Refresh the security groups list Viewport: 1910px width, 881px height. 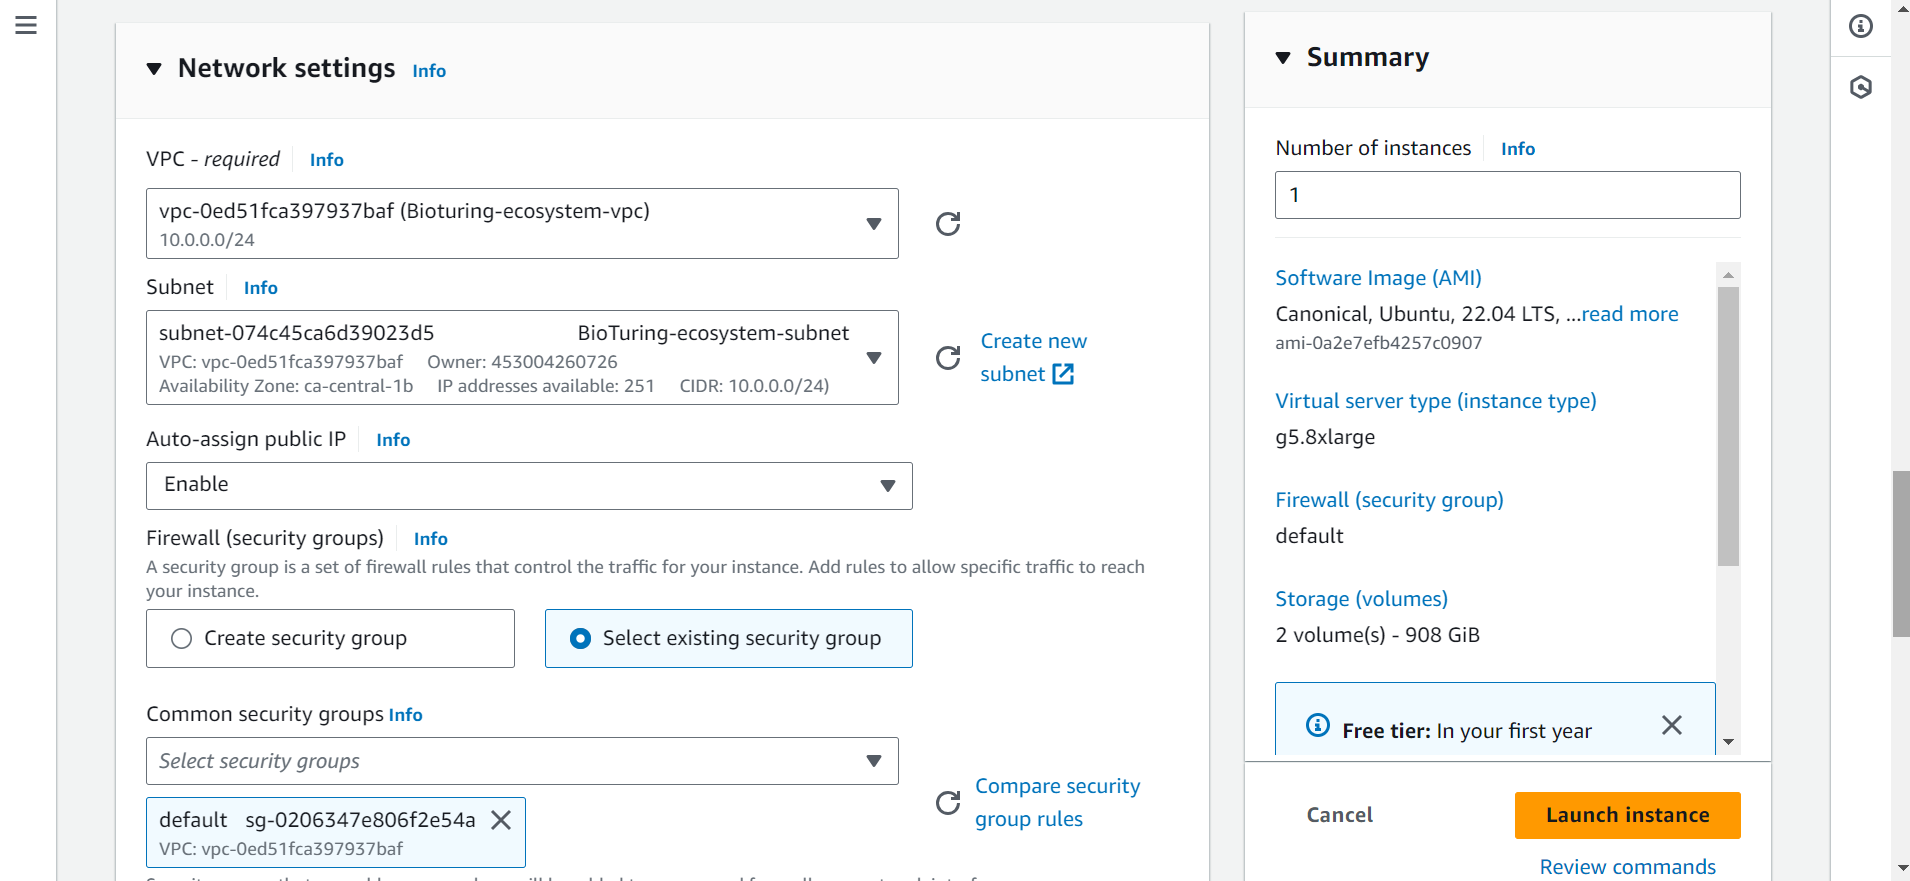(947, 802)
